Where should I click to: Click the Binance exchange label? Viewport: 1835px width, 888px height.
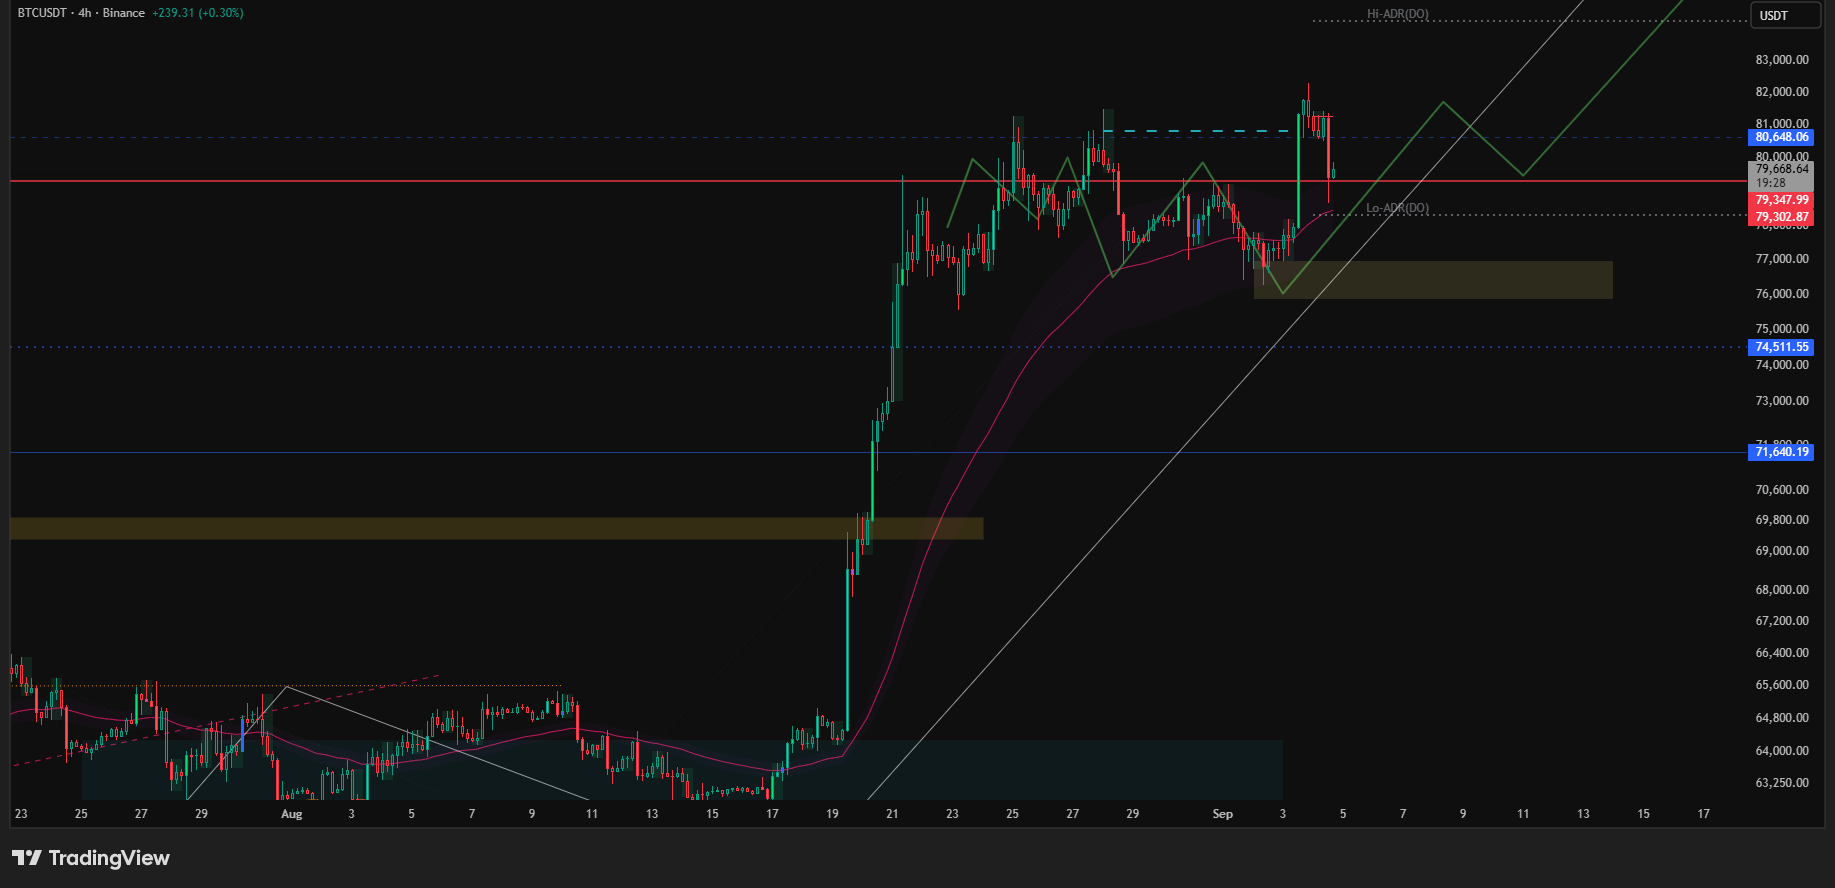coord(124,13)
